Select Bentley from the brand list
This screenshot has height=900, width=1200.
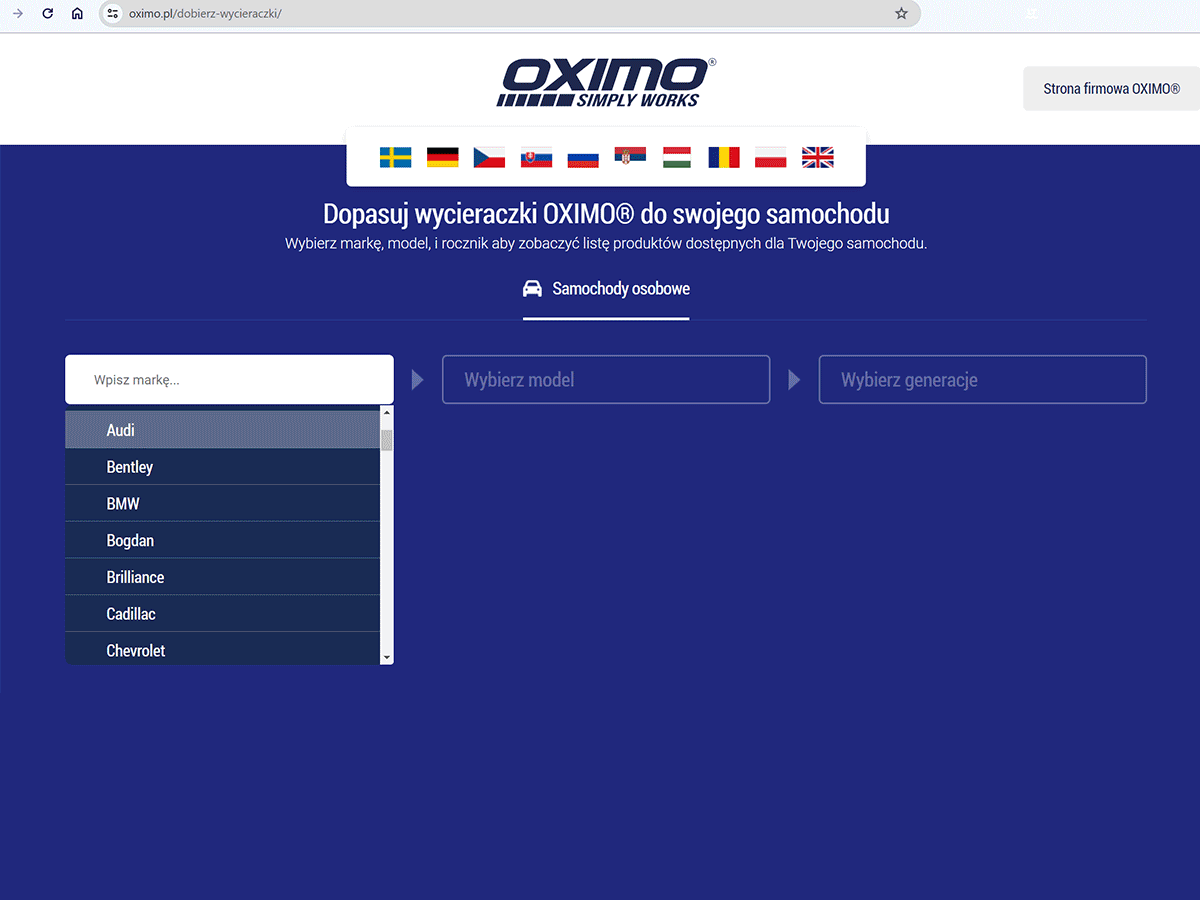(x=223, y=467)
